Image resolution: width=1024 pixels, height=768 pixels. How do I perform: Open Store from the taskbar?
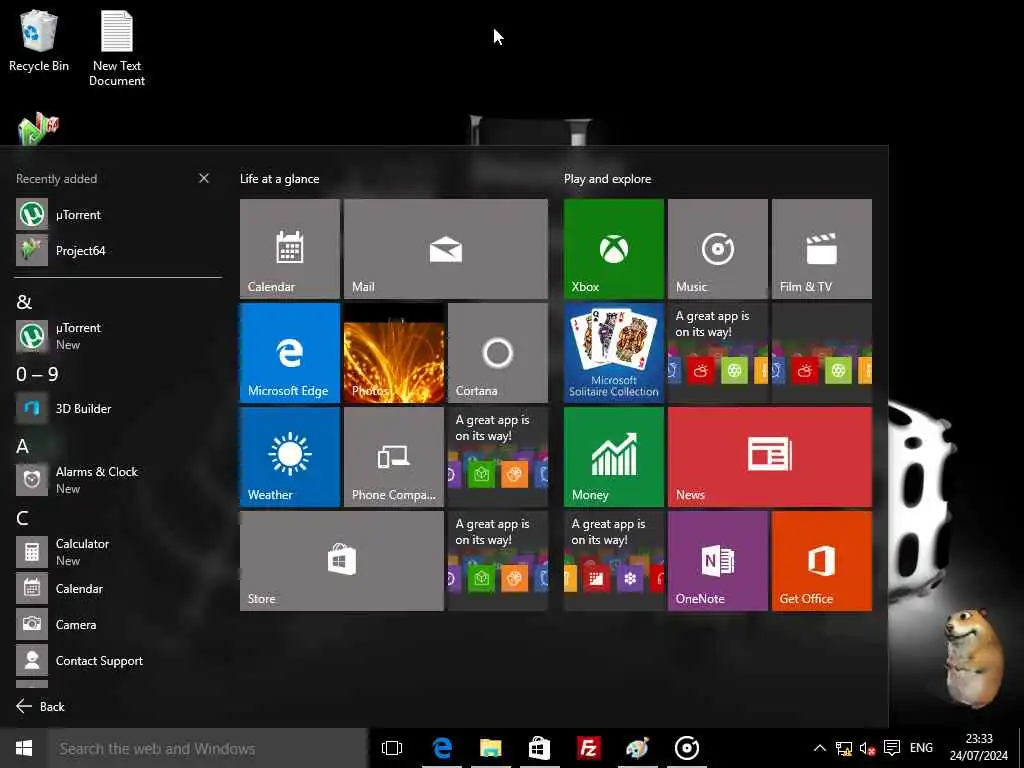pyautogui.click(x=539, y=748)
